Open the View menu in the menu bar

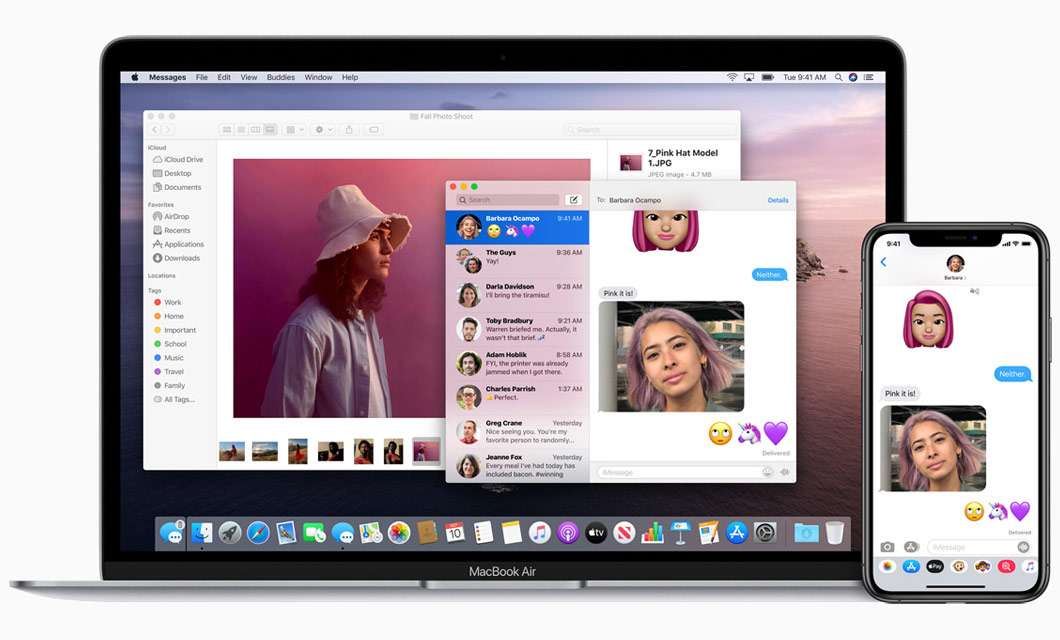[248, 77]
